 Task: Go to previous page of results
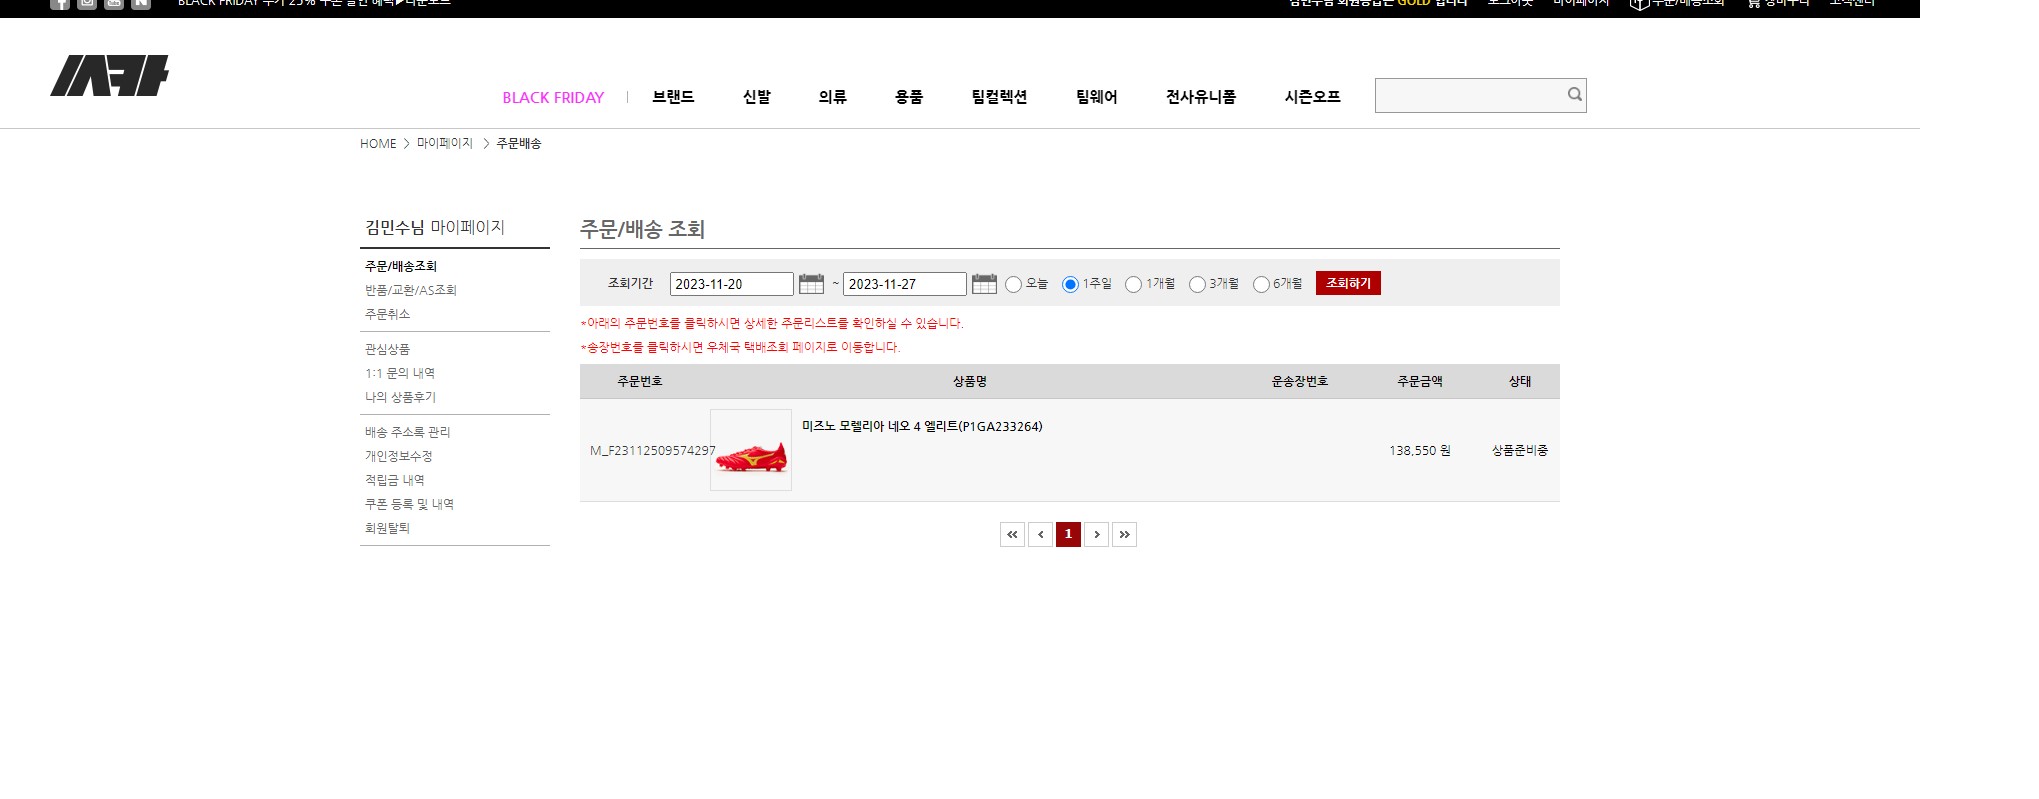click(x=1040, y=534)
